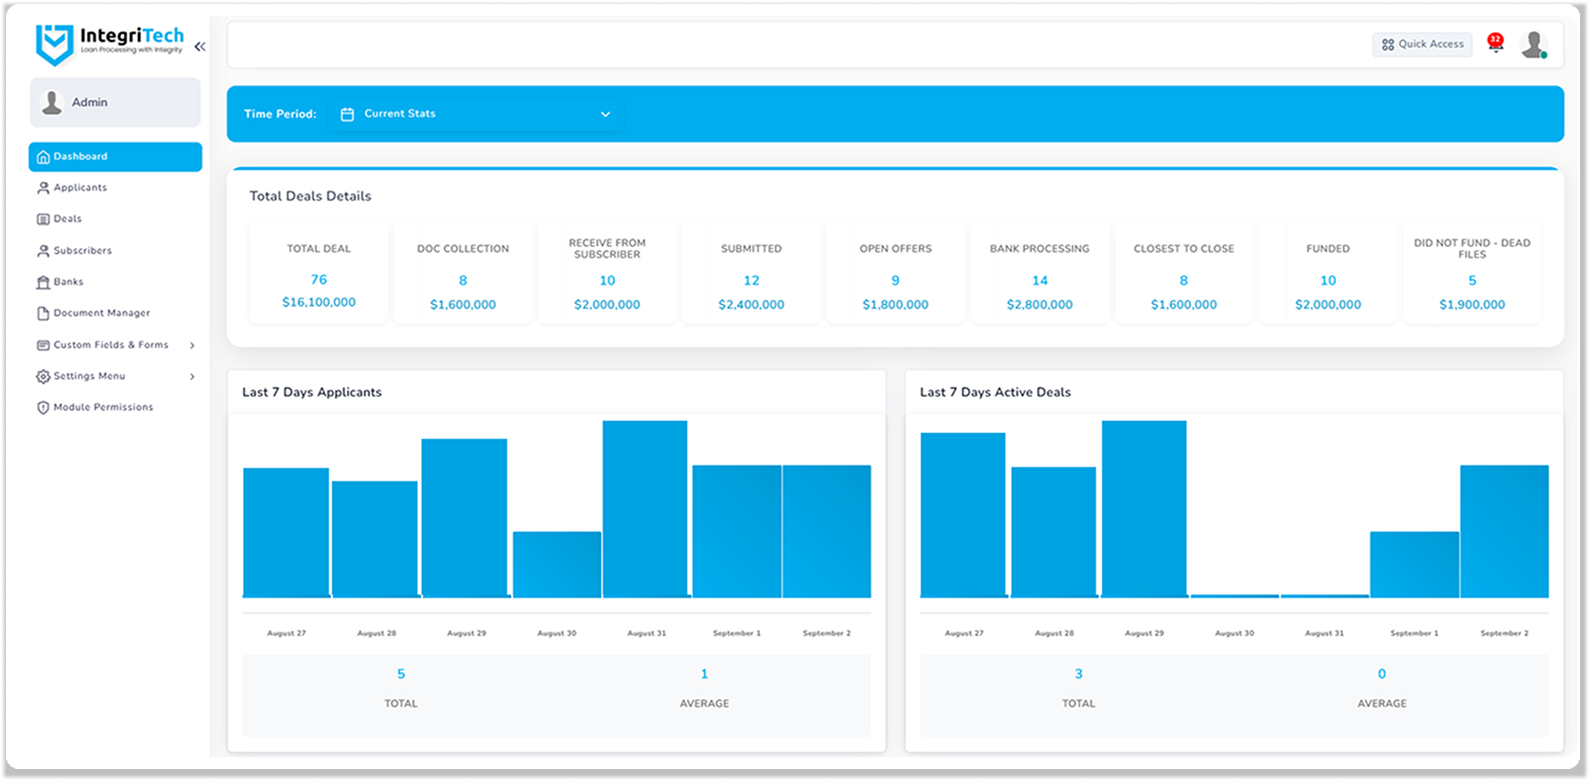Click the calendar icon in Time Period
Viewport: 1590px width, 781px height.
pyautogui.click(x=347, y=114)
